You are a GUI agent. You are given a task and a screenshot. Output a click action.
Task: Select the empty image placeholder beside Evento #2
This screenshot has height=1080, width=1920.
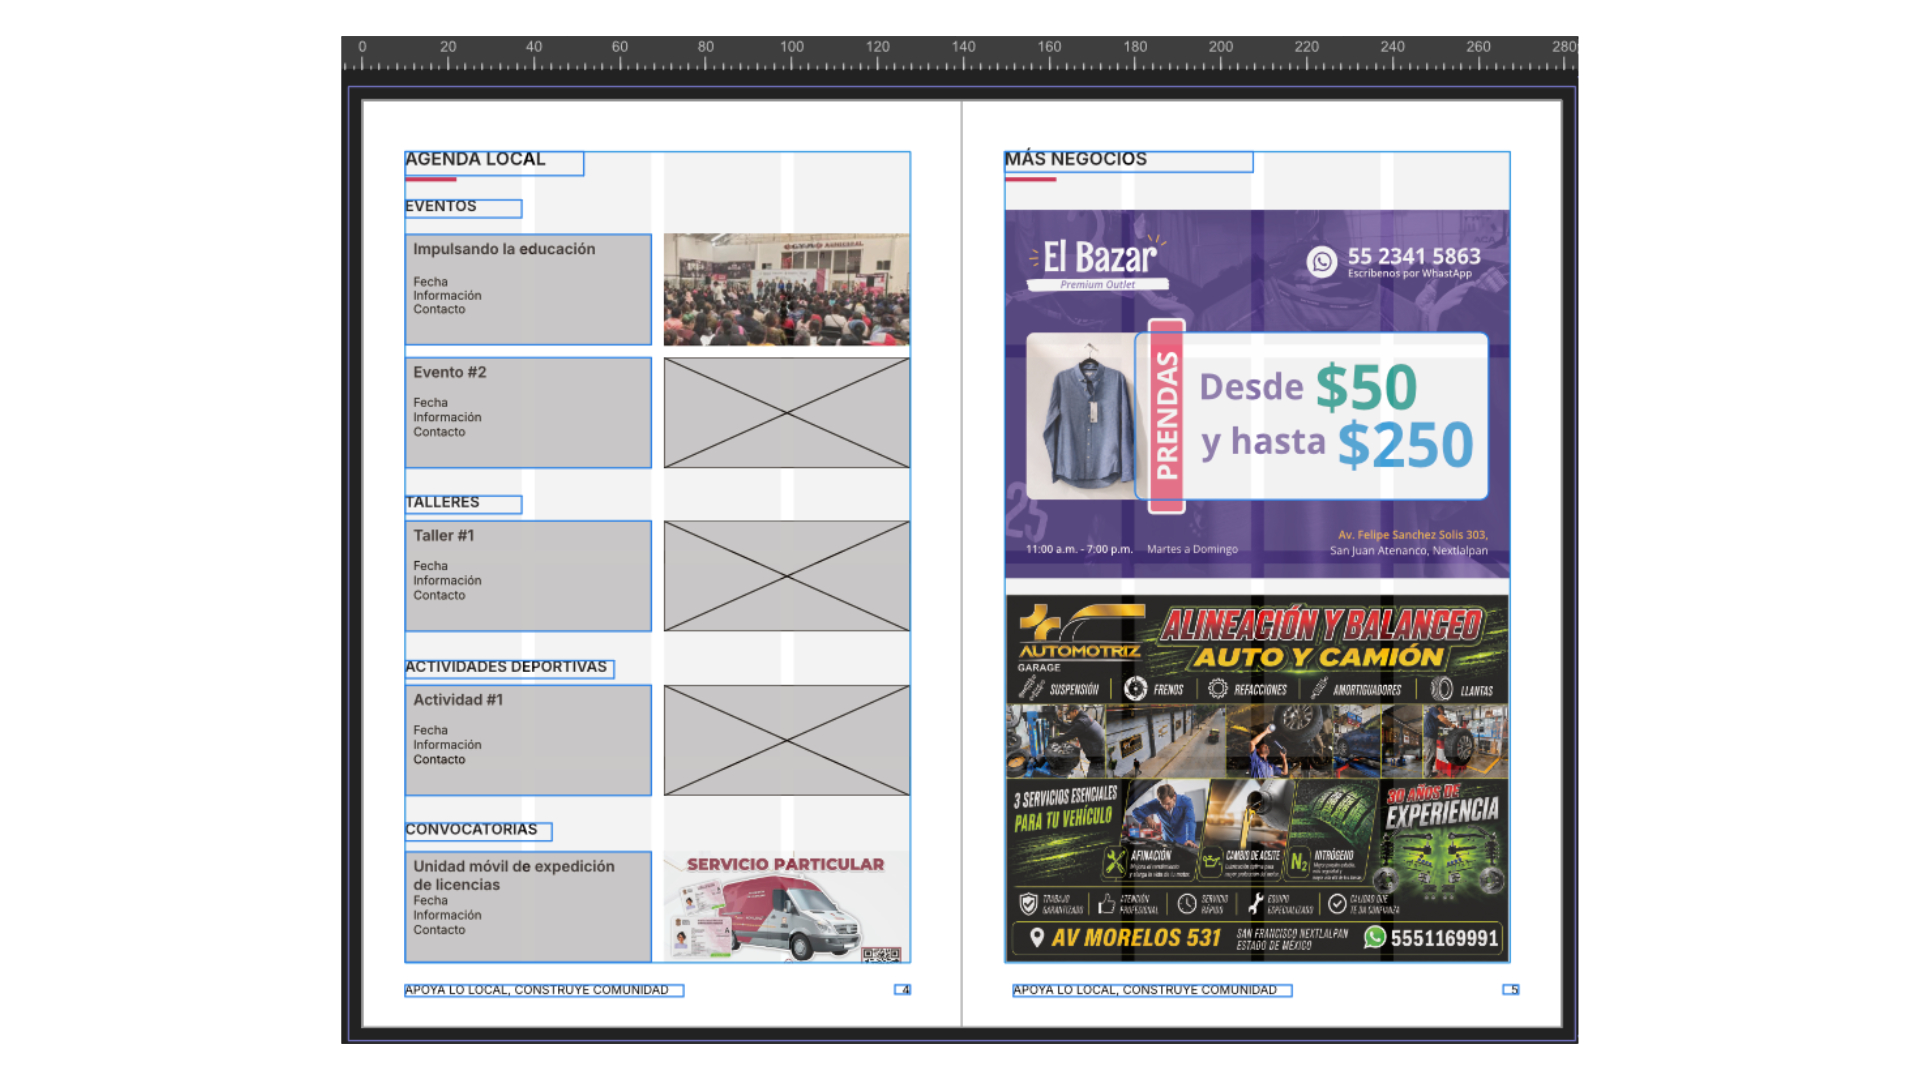787,412
